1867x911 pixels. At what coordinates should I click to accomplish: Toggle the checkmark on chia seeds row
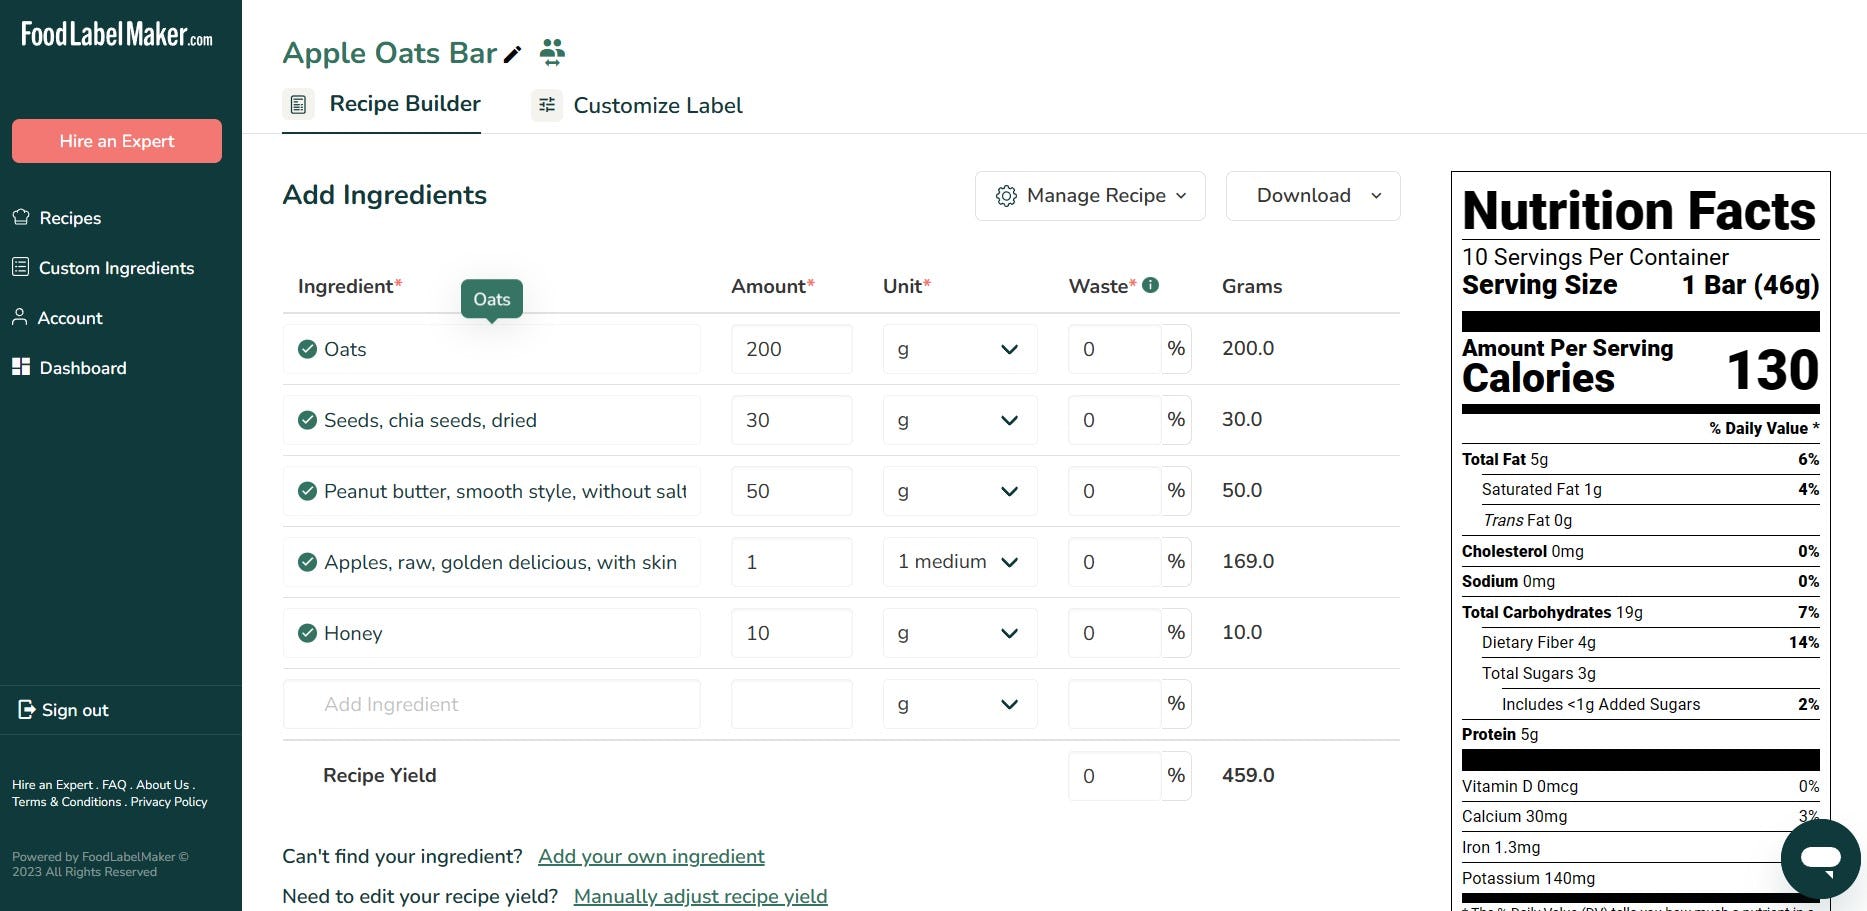click(x=307, y=420)
